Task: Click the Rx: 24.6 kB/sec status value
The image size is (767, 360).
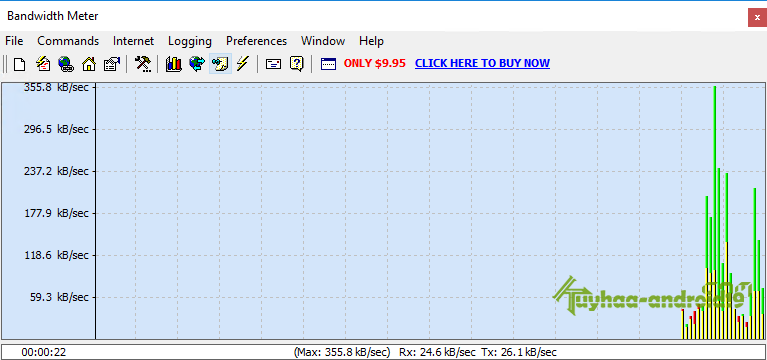Action: pos(437,352)
